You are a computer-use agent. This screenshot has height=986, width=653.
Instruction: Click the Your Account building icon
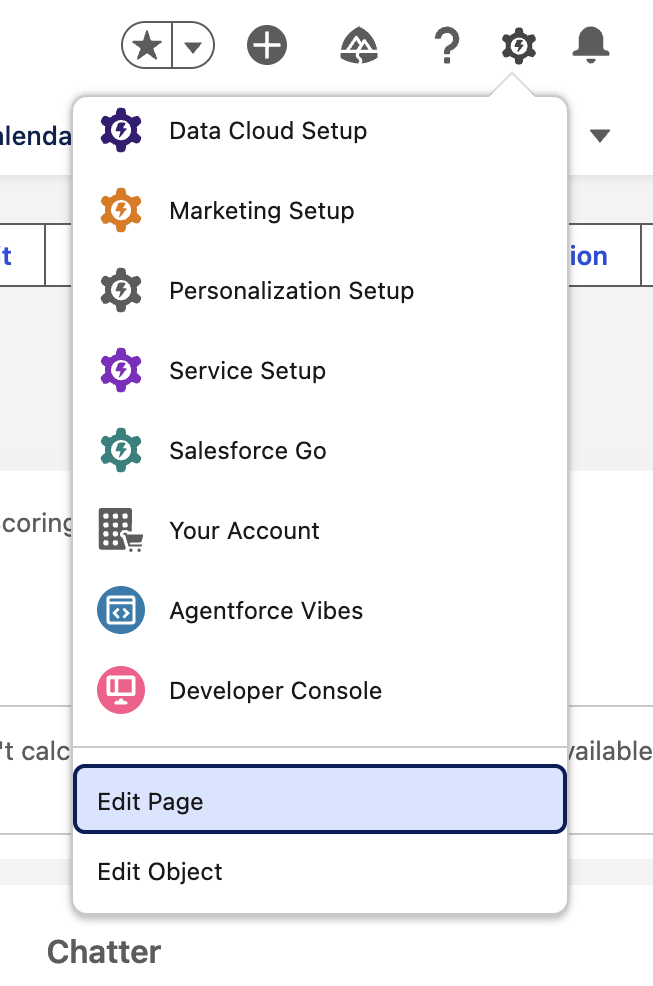(x=120, y=530)
